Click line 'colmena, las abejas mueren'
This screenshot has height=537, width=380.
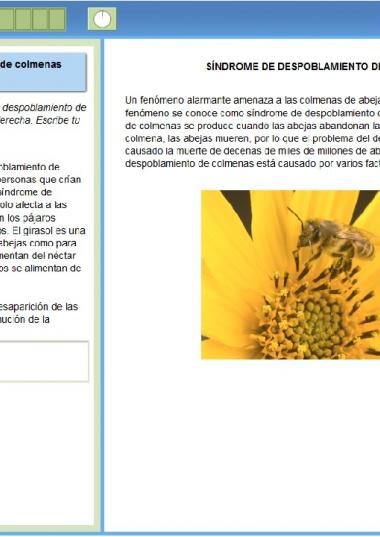(x=252, y=138)
